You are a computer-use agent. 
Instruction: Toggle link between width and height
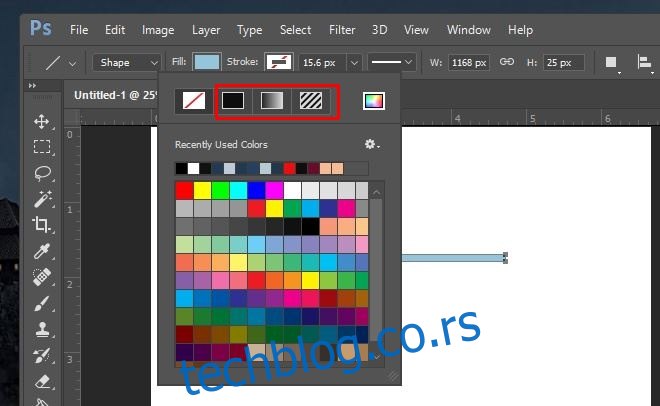pyautogui.click(x=507, y=62)
